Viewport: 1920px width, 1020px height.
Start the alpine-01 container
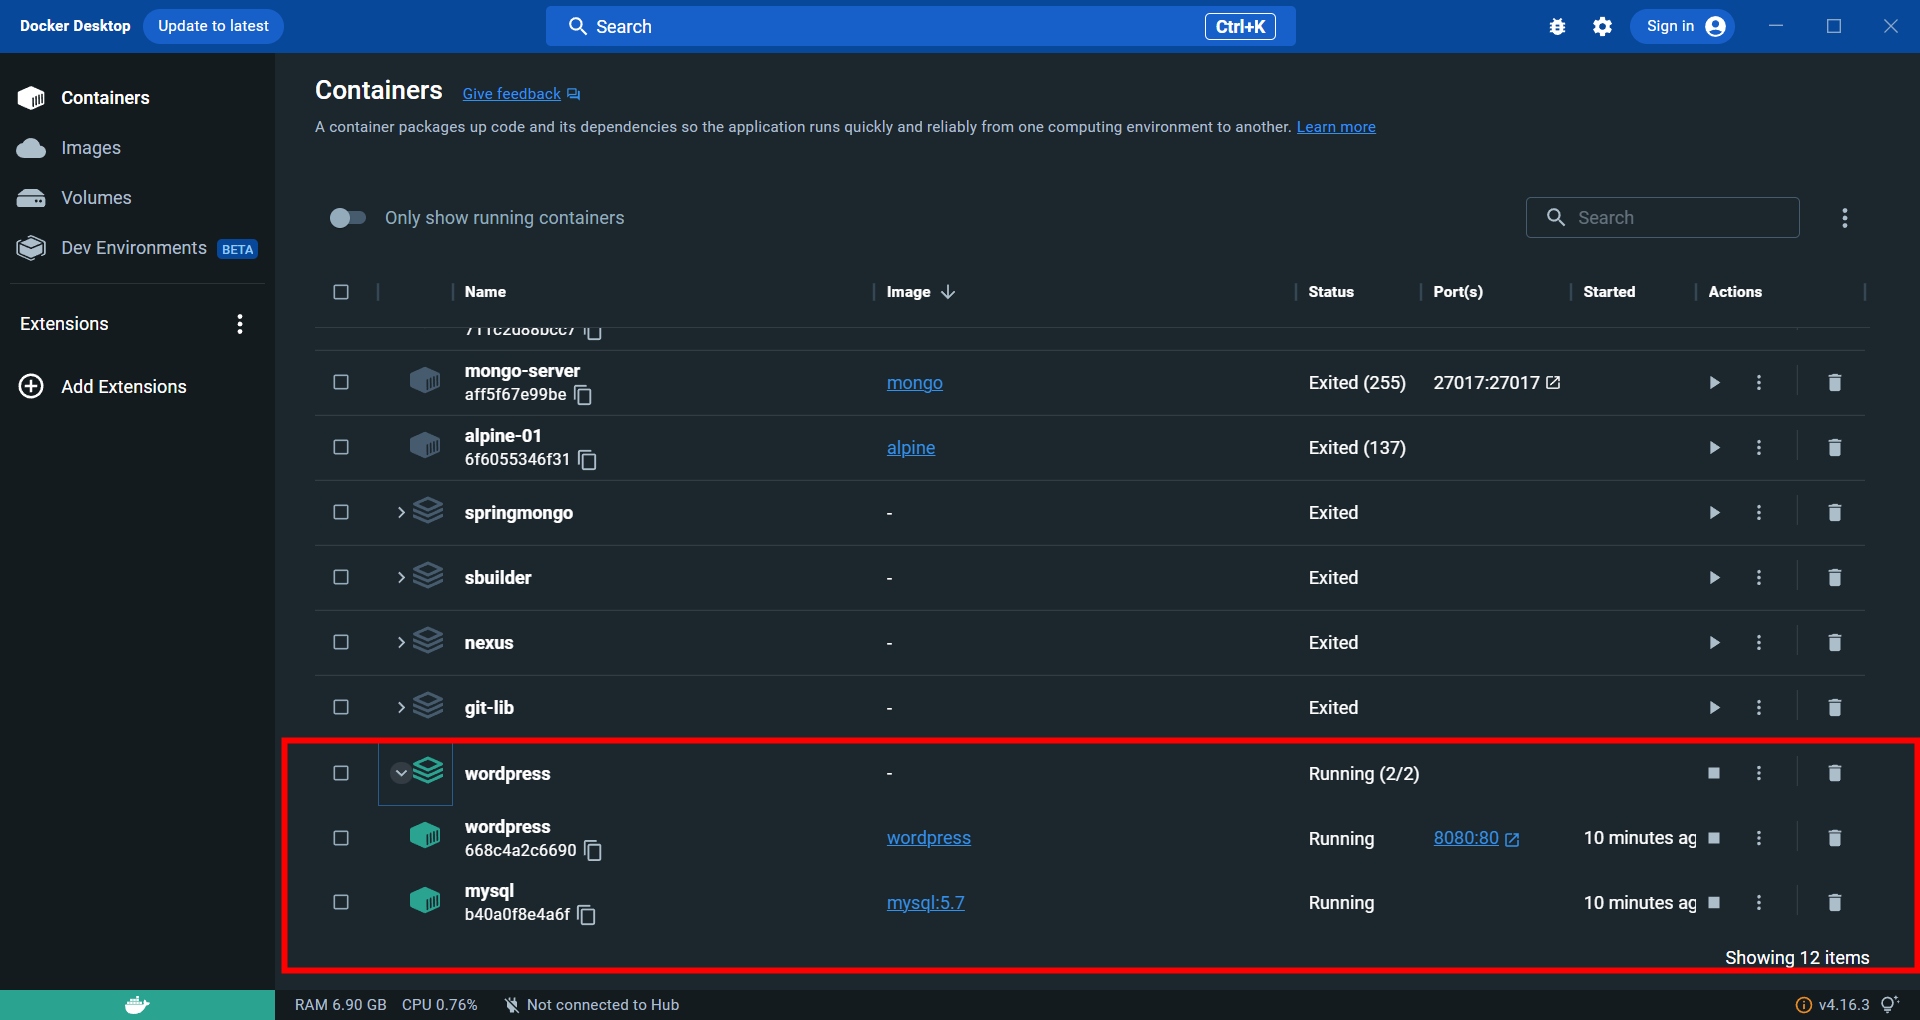click(x=1714, y=448)
